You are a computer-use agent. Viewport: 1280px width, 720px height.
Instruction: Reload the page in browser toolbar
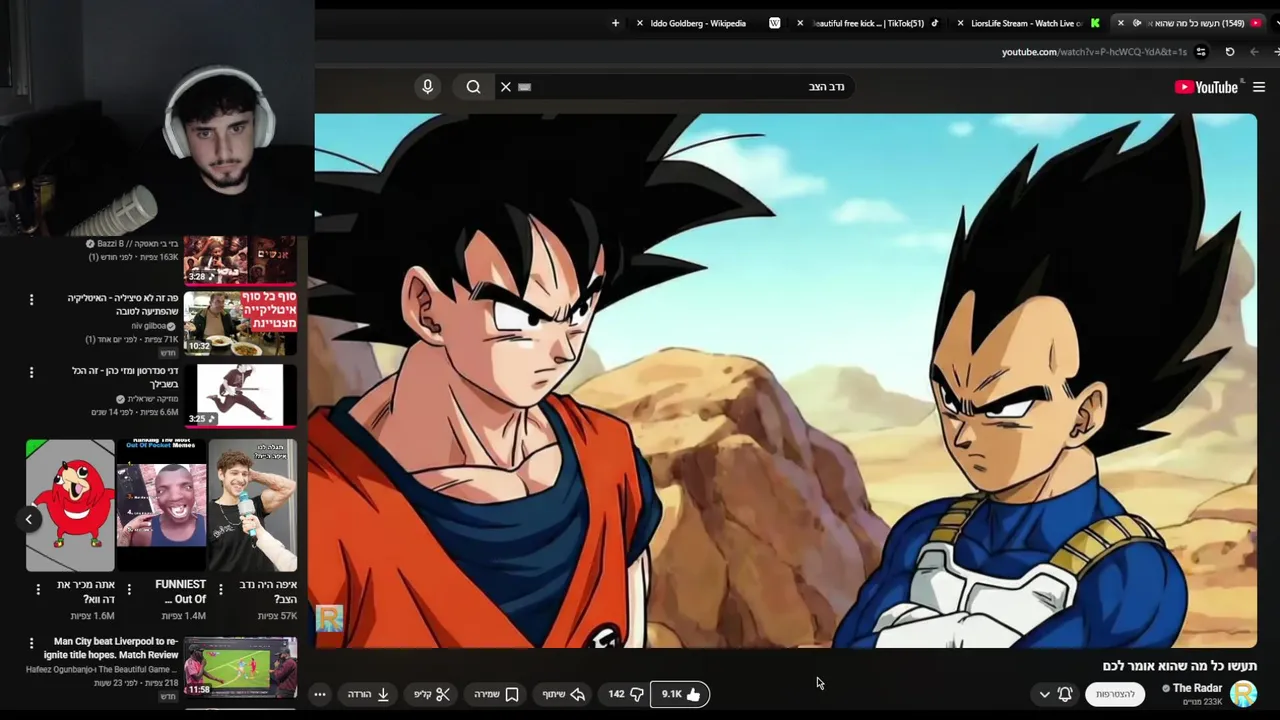click(1230, 52)
